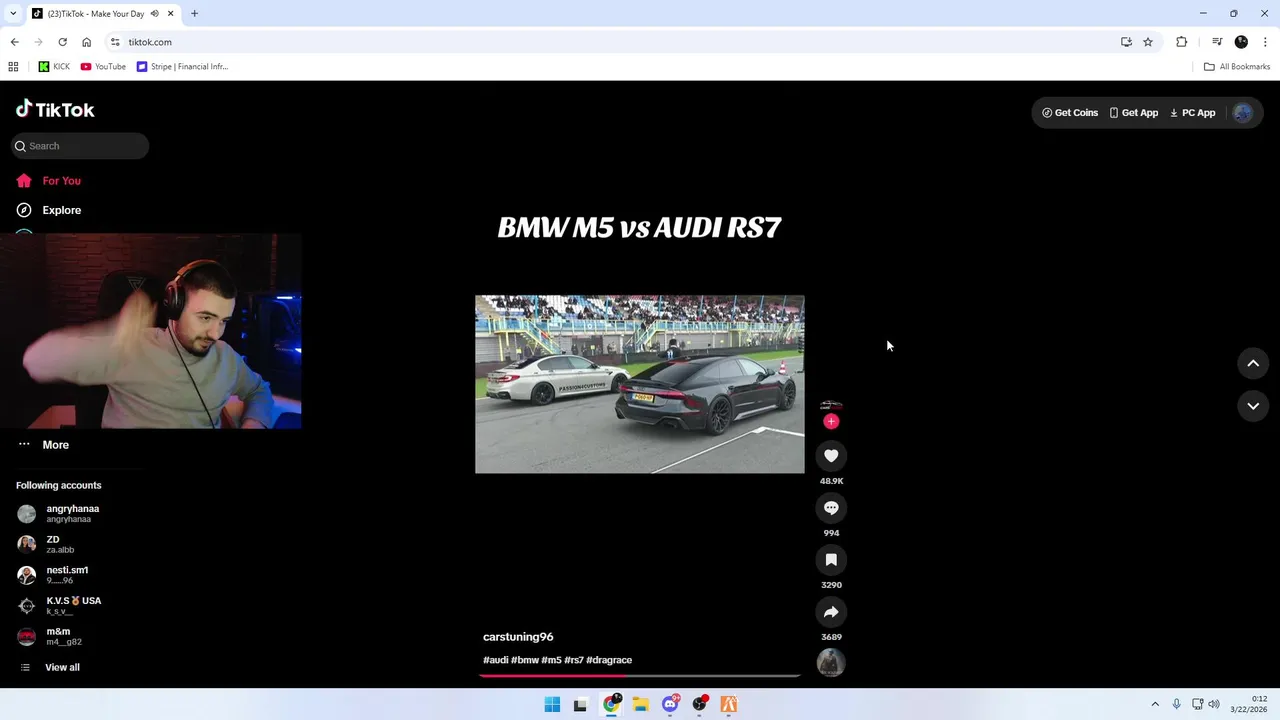Click the Get App button
Image resolution: width=1280 pixels, height=720 pixels.
(x=1133, y=113)
